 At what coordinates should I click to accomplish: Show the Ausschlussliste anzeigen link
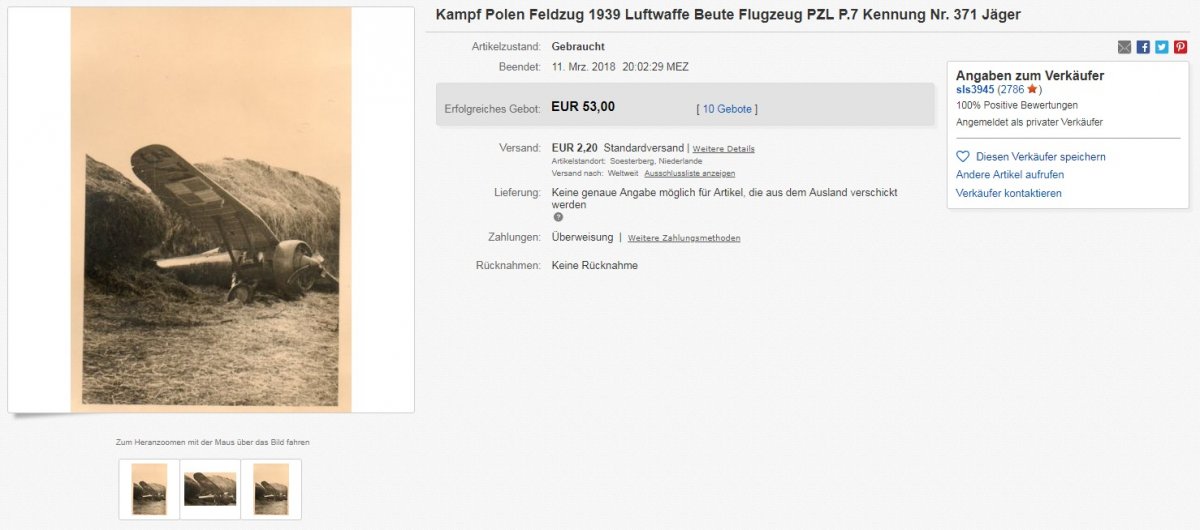[x=689, y=173]
